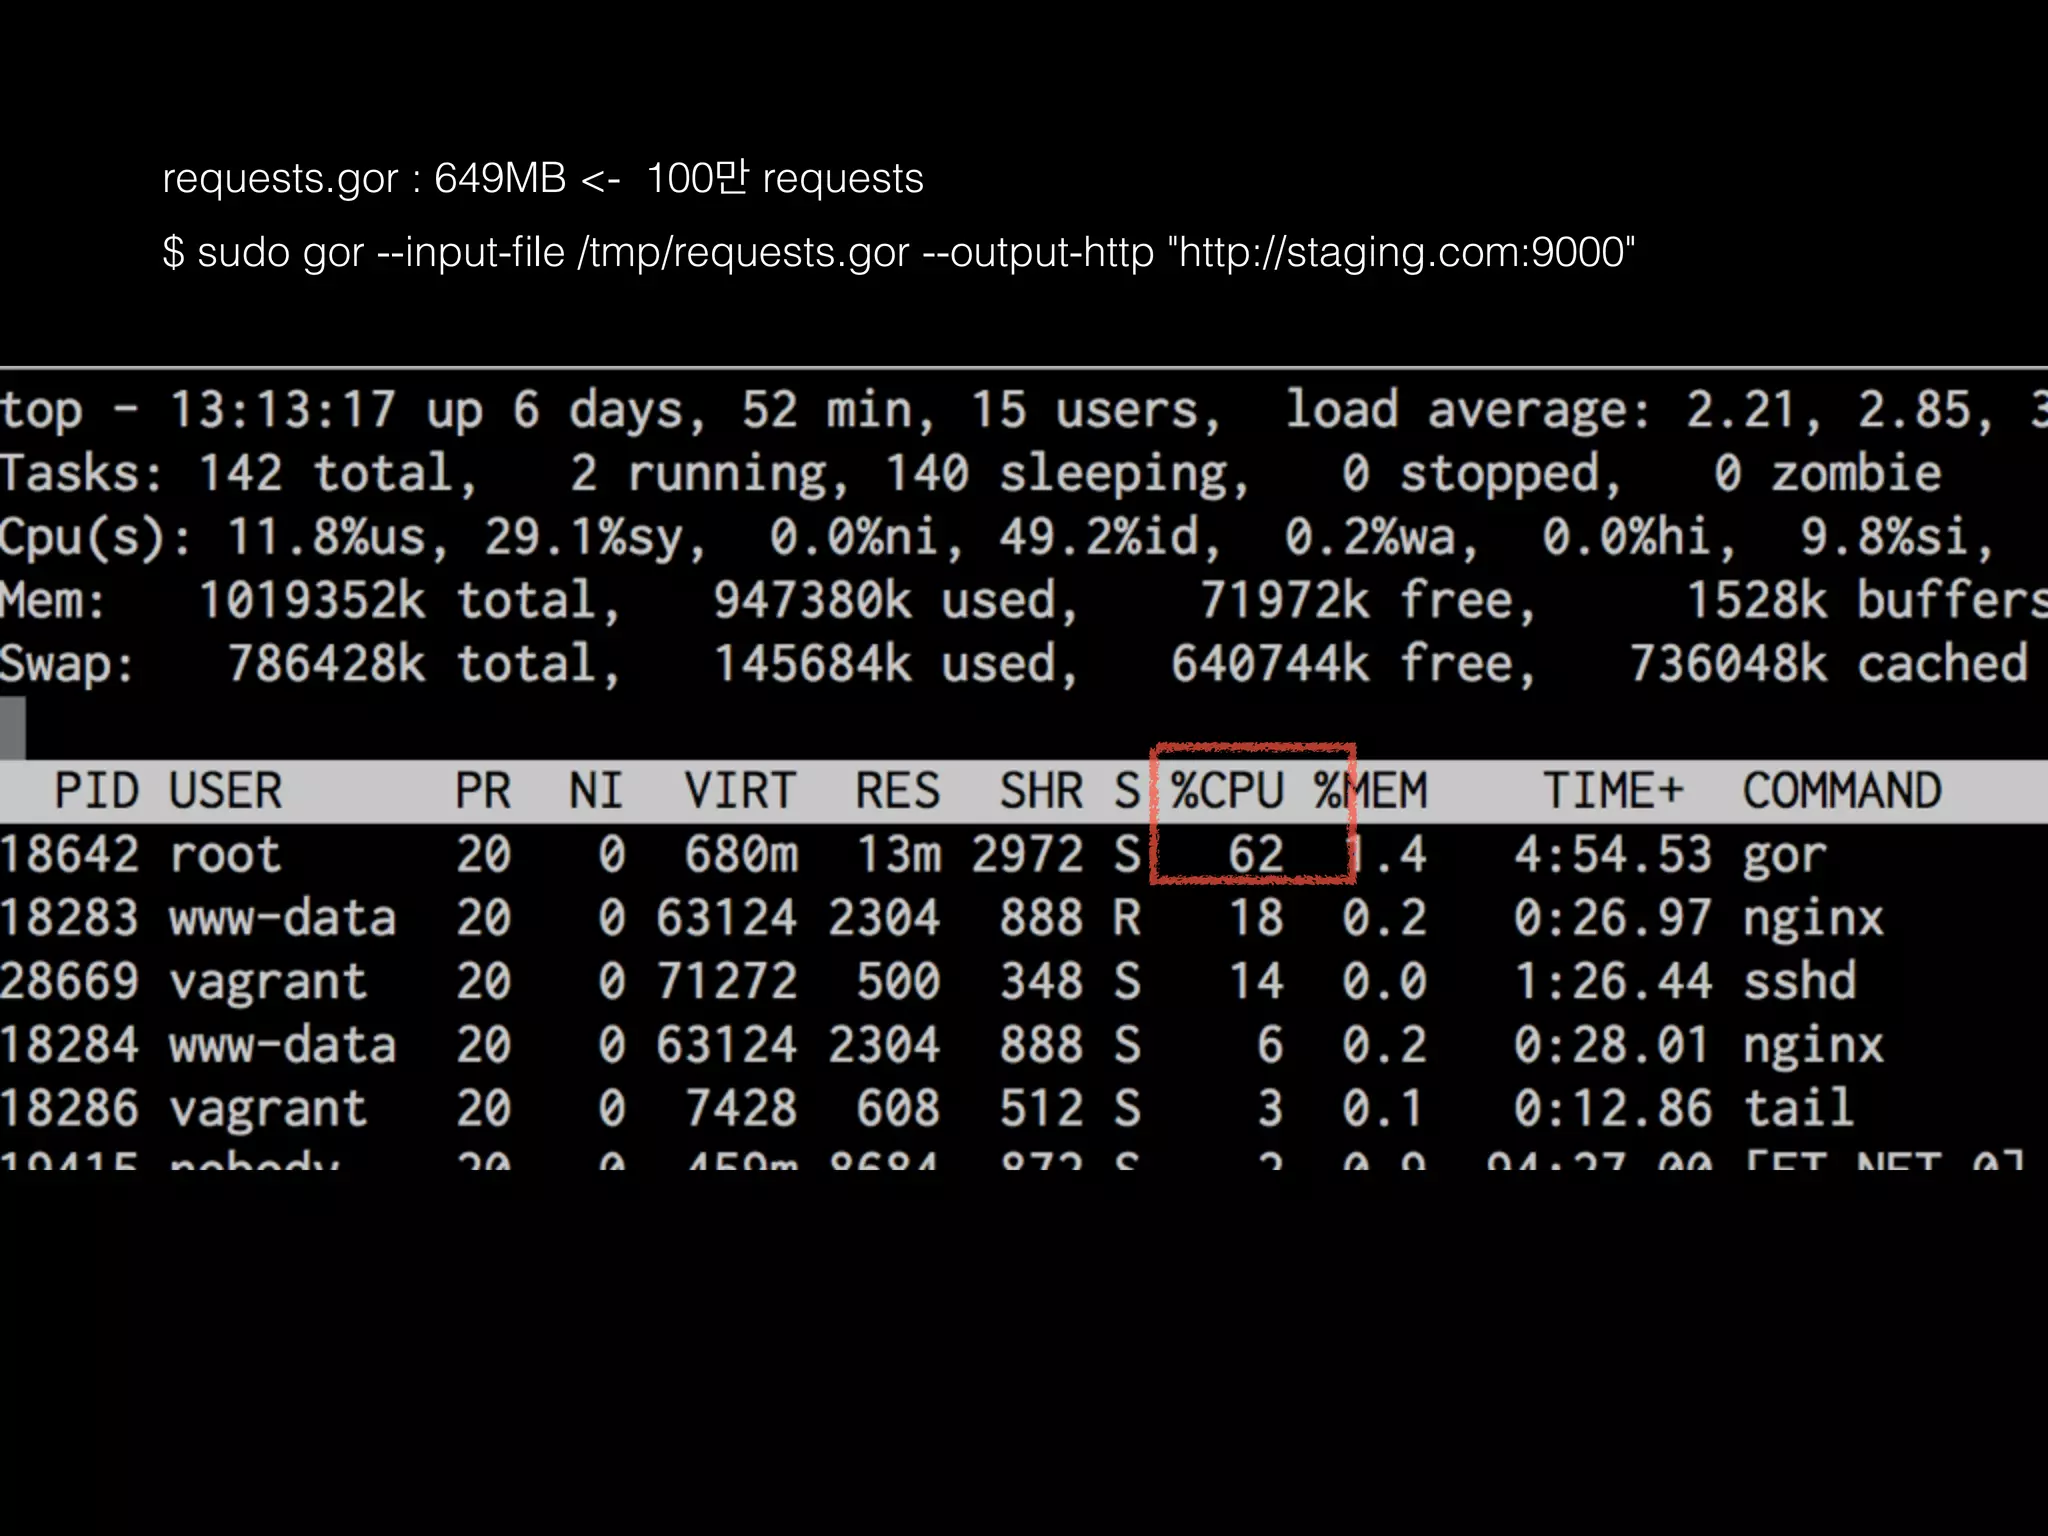Viewport: 2048px width, 1536px height.
Task: Click the 'gor' command name
Action: [x=1785, y=857]
